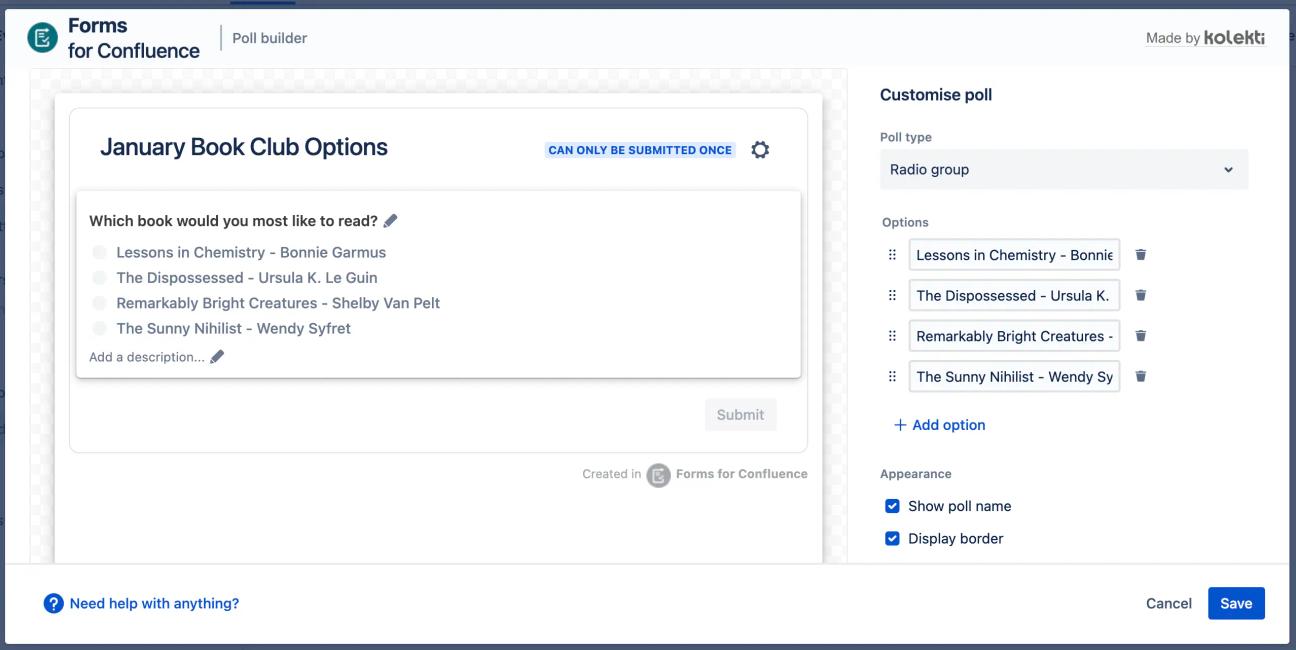The width and height of the screenshot is (1296, 650).
Task: Uncheck Show poll name checkbox
Action: pyautogui.click(x=893, y=506)
